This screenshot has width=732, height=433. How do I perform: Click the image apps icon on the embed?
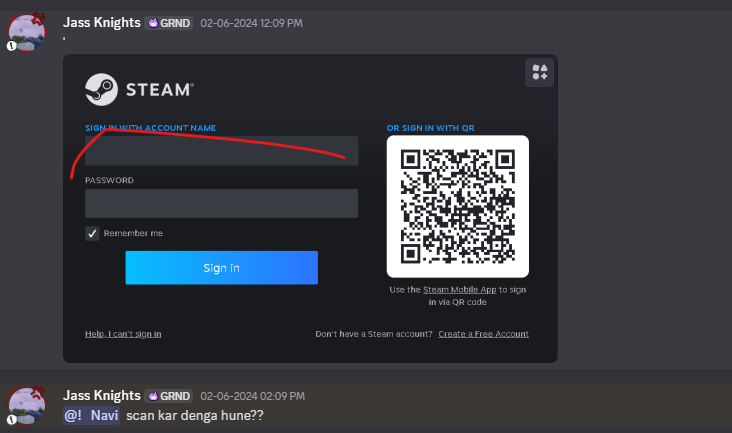coord(539,72)
